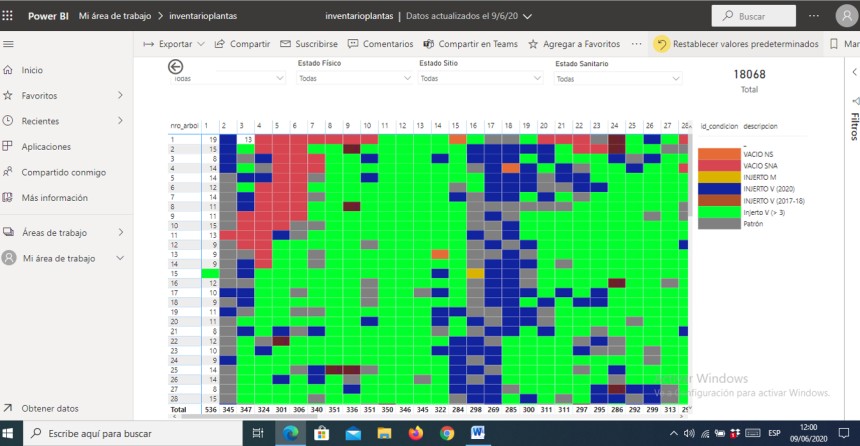Select the Injerto V (> 3) green swatch
The image size is (860, 446).
719,212
